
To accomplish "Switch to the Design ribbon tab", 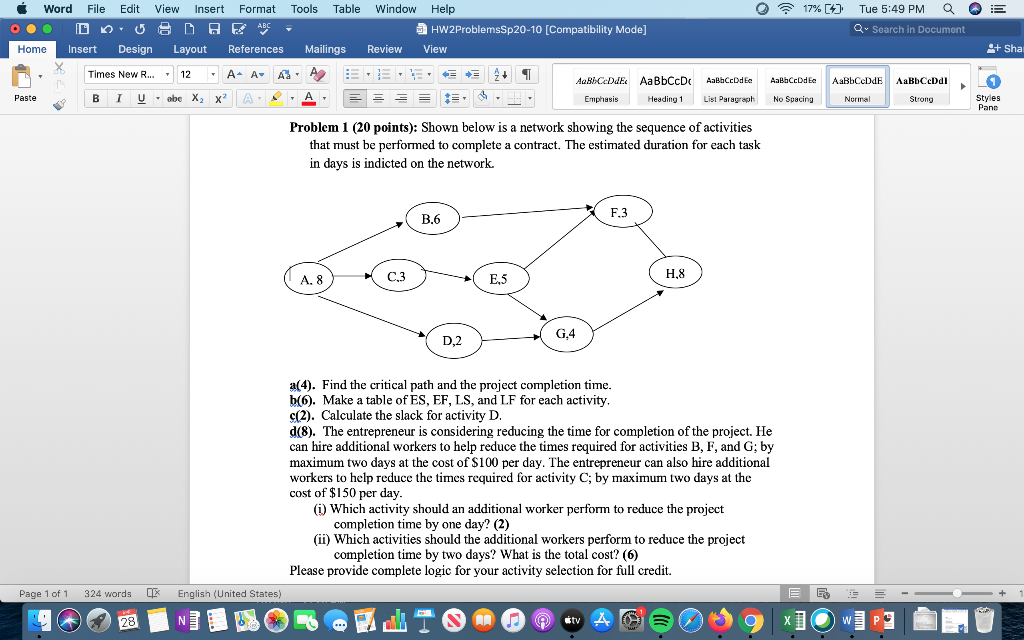I will point(135,49).
